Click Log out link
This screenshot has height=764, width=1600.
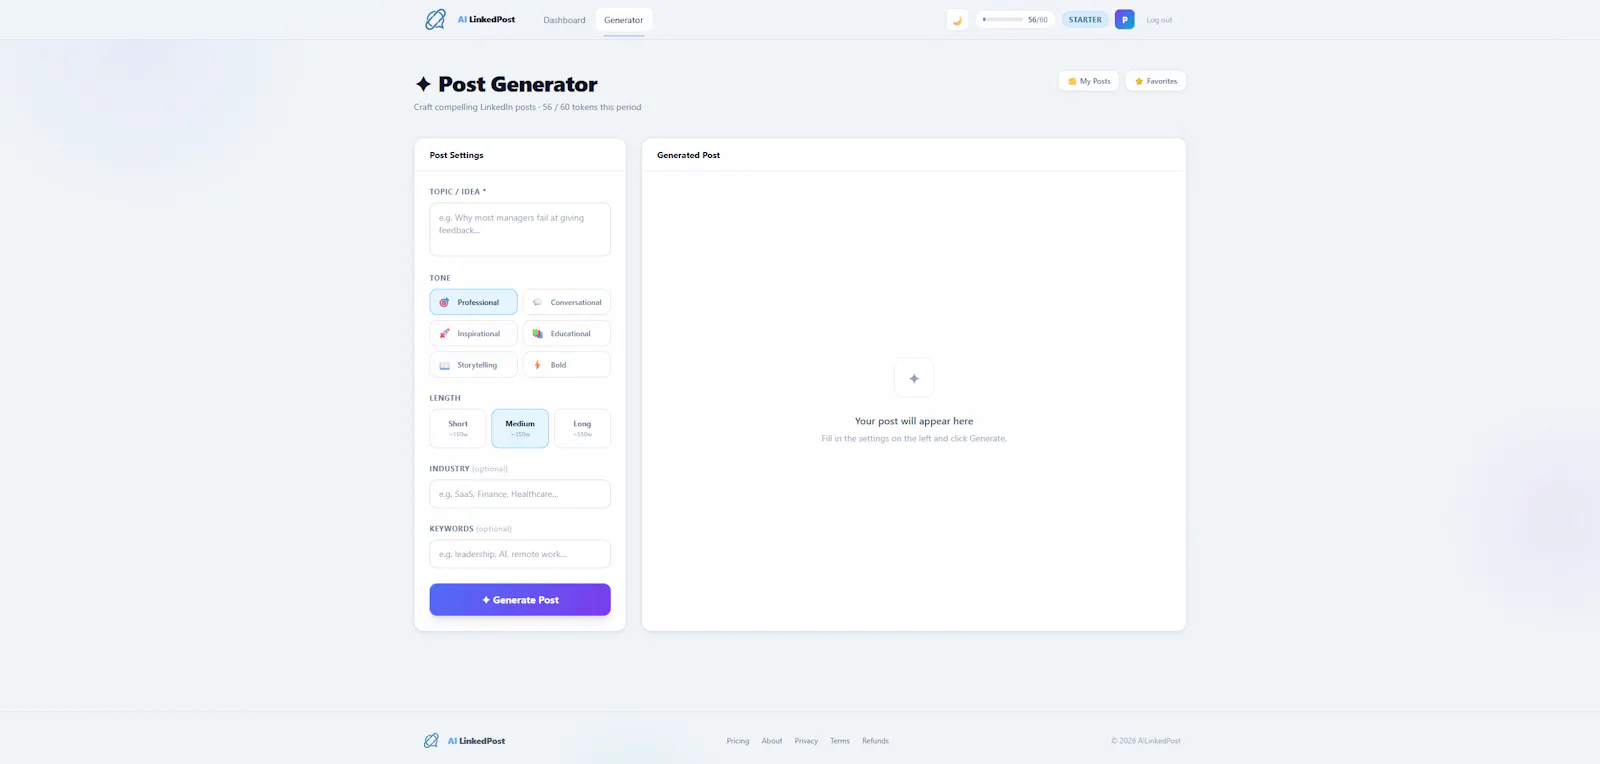coord(1159,20)
